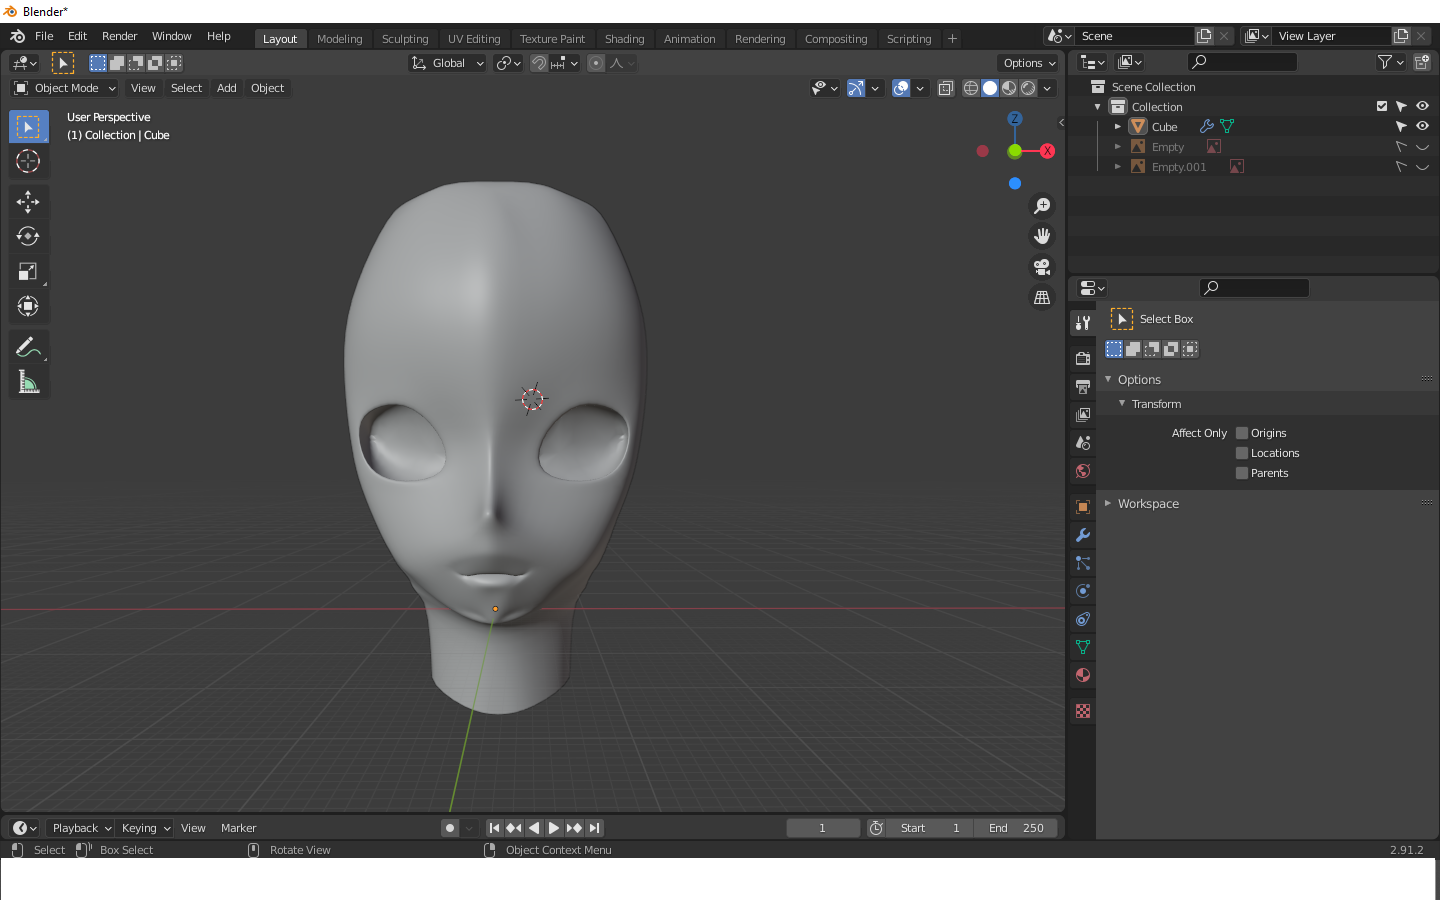Screen dimensions: 1440x900
Task: Select the Move tool
Action: click(28, 202)
